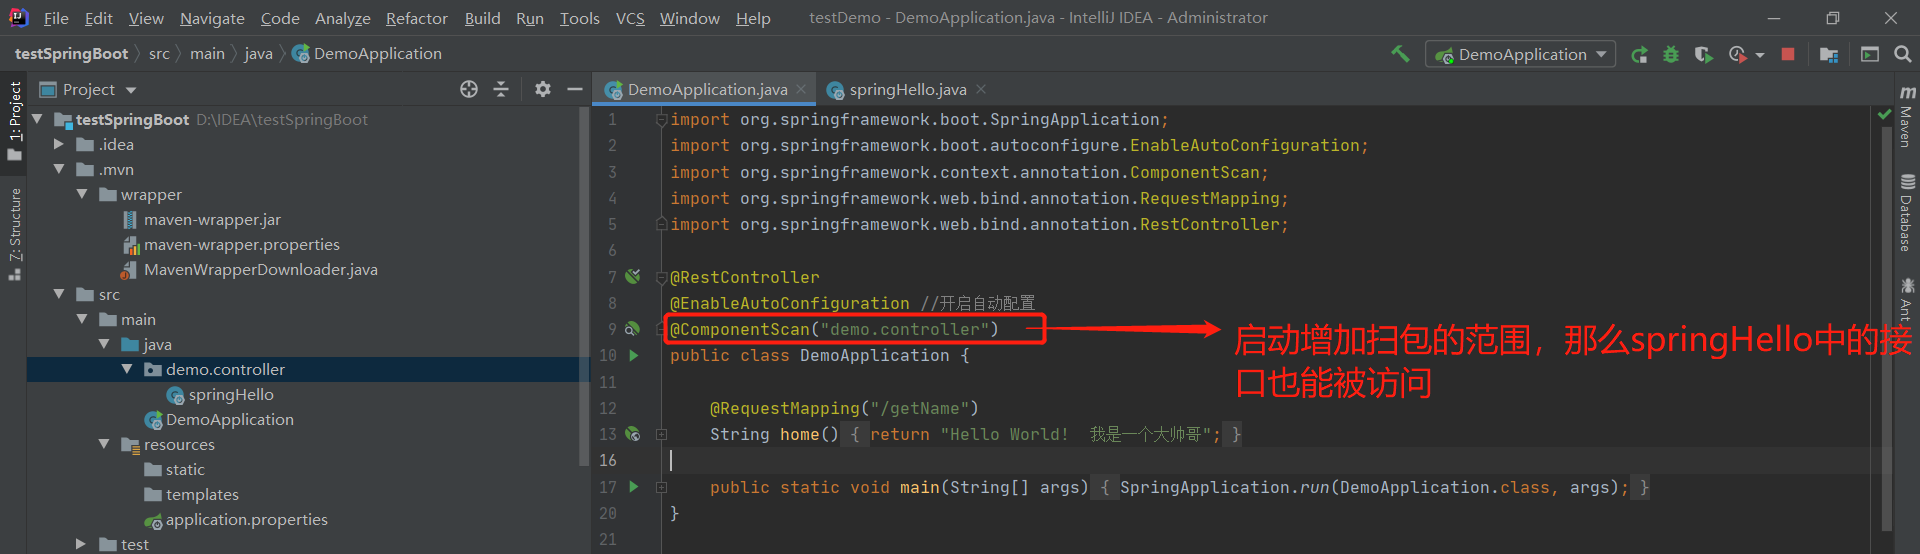1920x554 pixels.
Task: Open the Maven tool window
Action: tap(1907, 117)
